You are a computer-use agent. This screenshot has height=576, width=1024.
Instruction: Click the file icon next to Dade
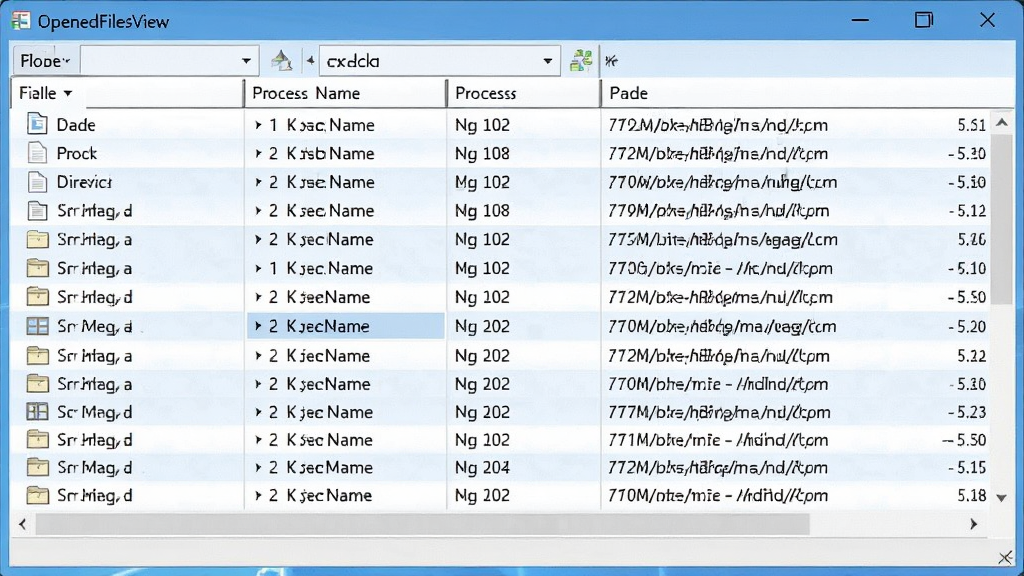pos(37,124)
